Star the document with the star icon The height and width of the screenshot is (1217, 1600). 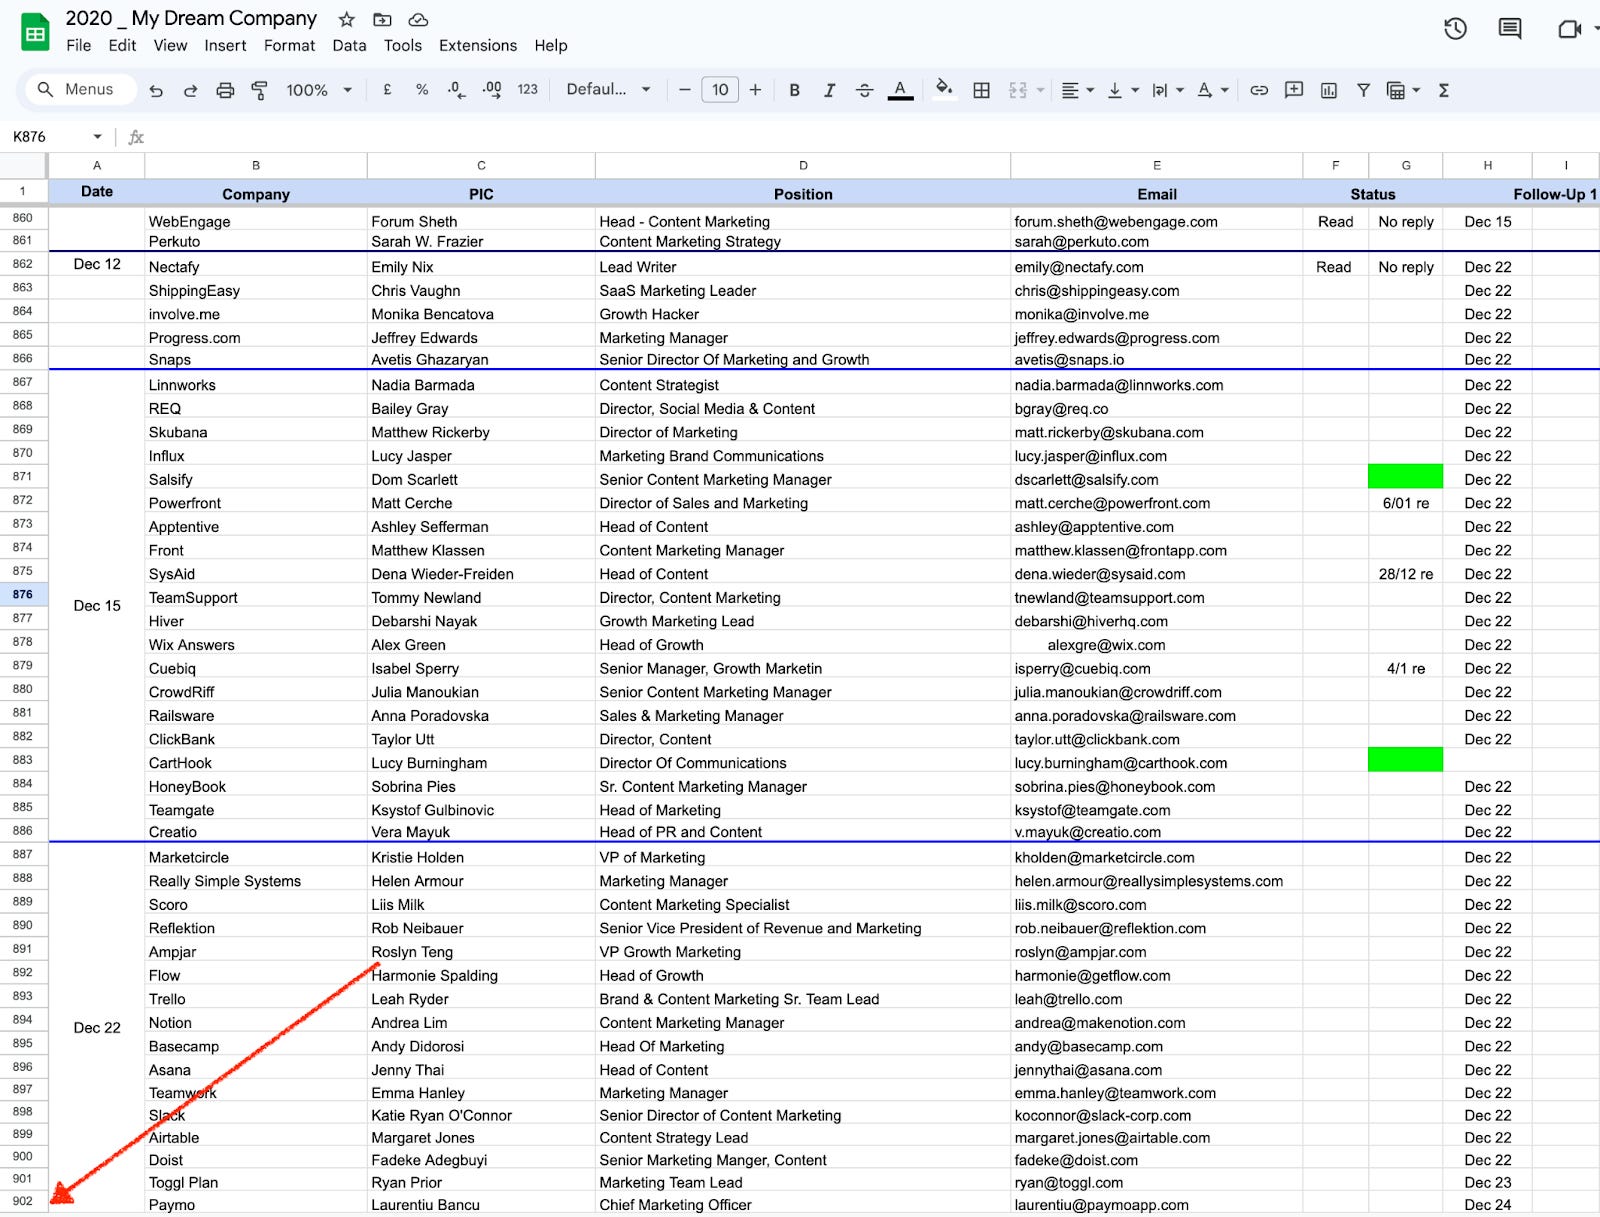[346, 19]
